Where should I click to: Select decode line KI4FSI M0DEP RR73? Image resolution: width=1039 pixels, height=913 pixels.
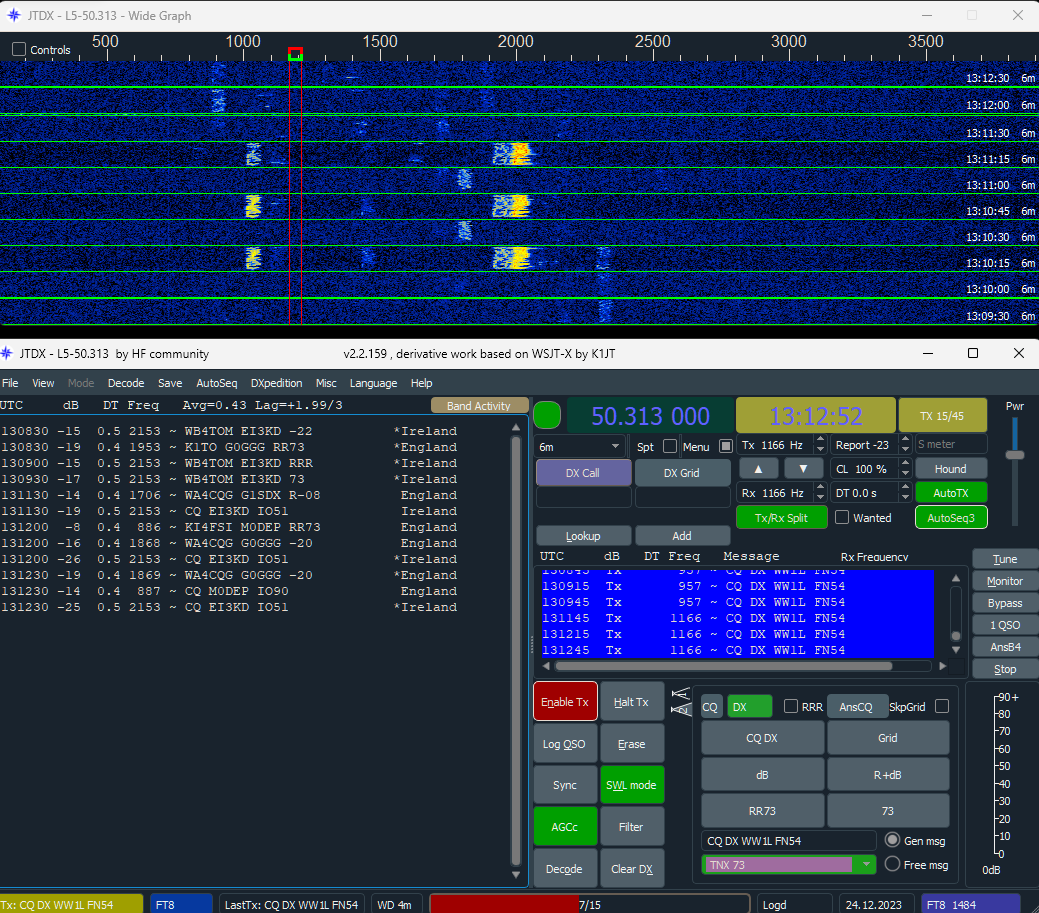click(229, 527)
